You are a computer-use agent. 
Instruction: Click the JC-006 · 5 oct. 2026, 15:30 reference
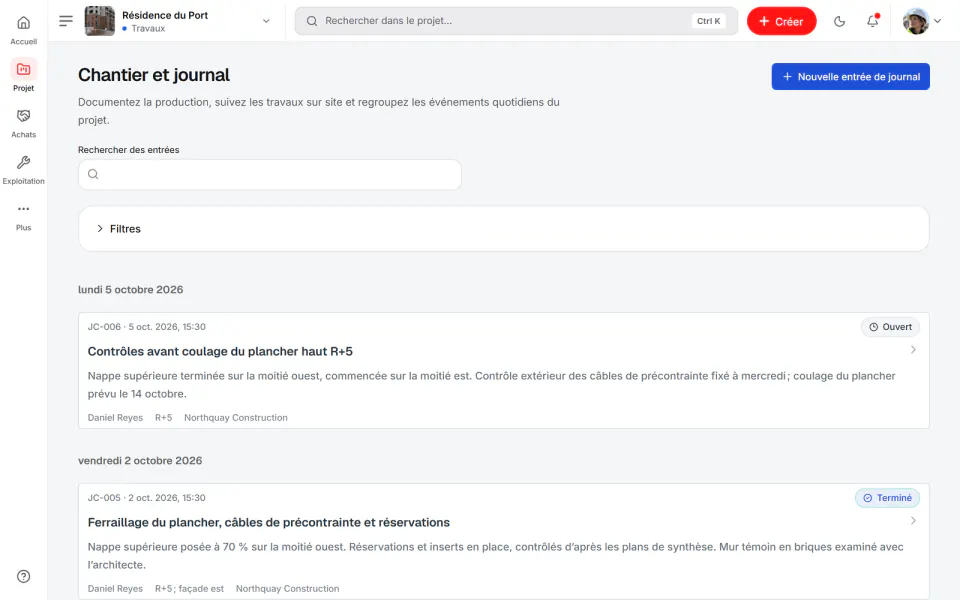tap(146, 327)
